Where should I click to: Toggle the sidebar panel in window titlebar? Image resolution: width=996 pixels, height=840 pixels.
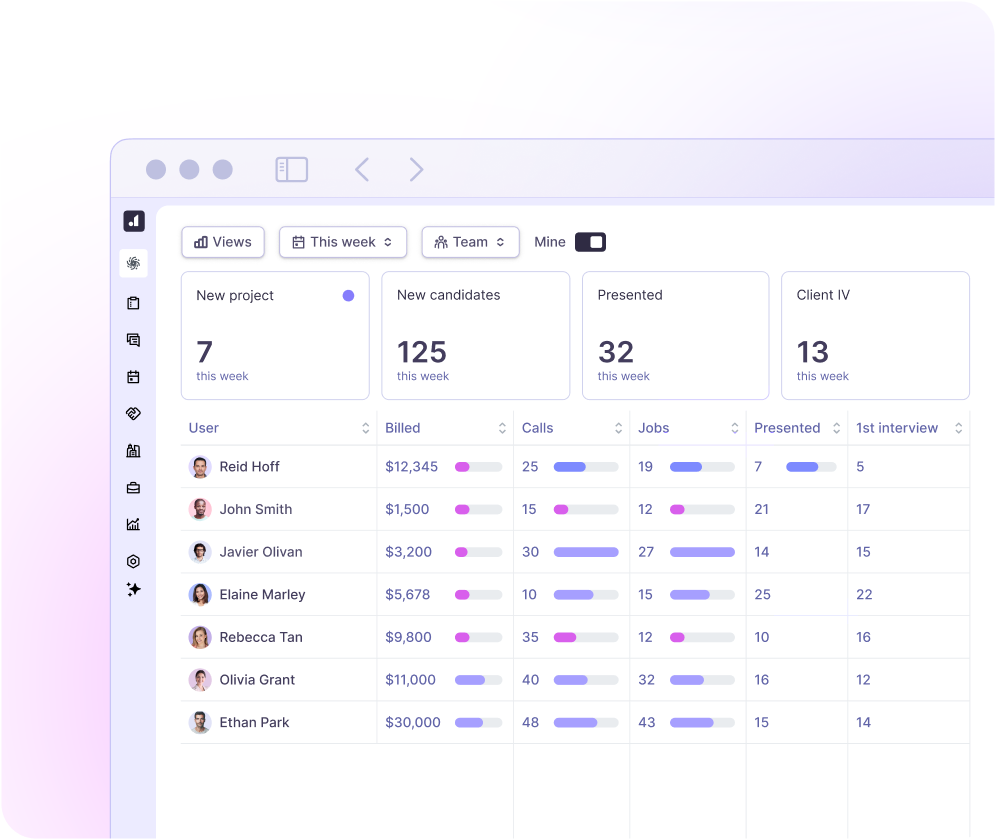click(291, 170)
